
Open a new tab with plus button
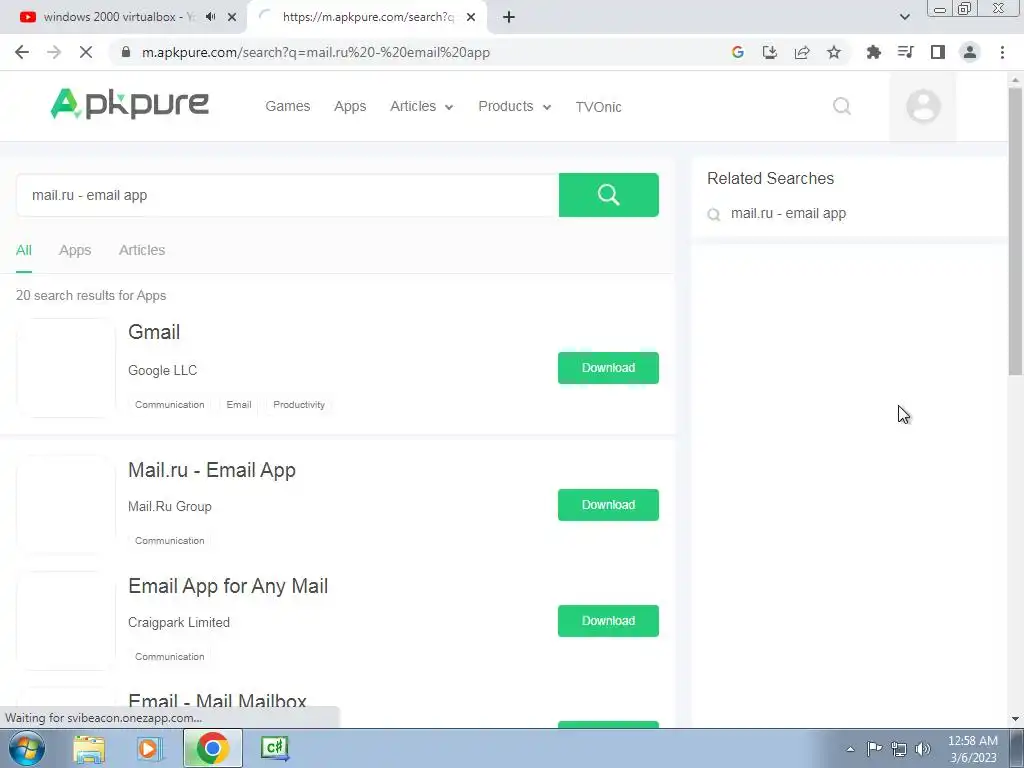(509, 17)
